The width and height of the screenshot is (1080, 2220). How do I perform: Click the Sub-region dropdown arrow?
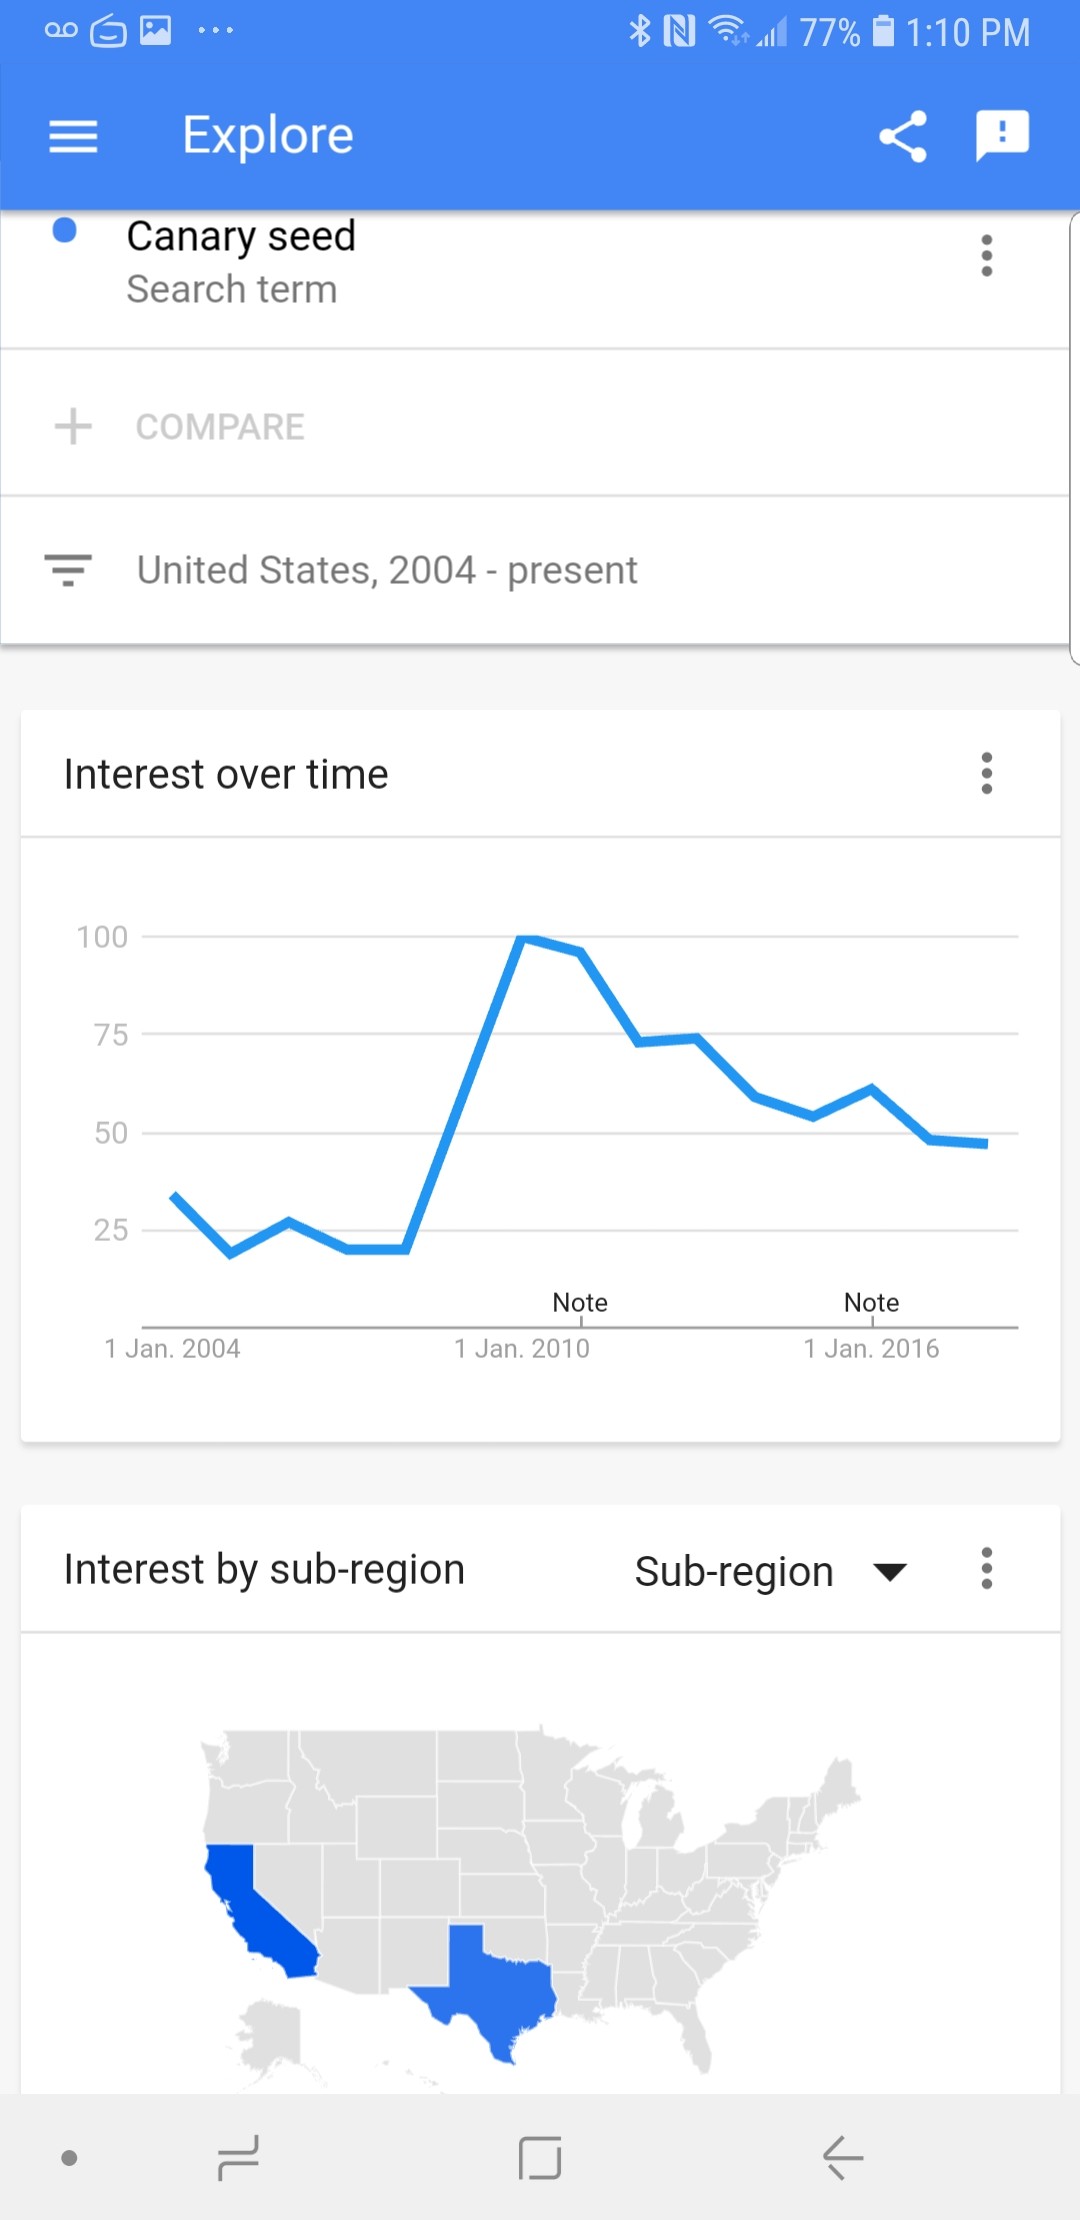coord(889,1572)
